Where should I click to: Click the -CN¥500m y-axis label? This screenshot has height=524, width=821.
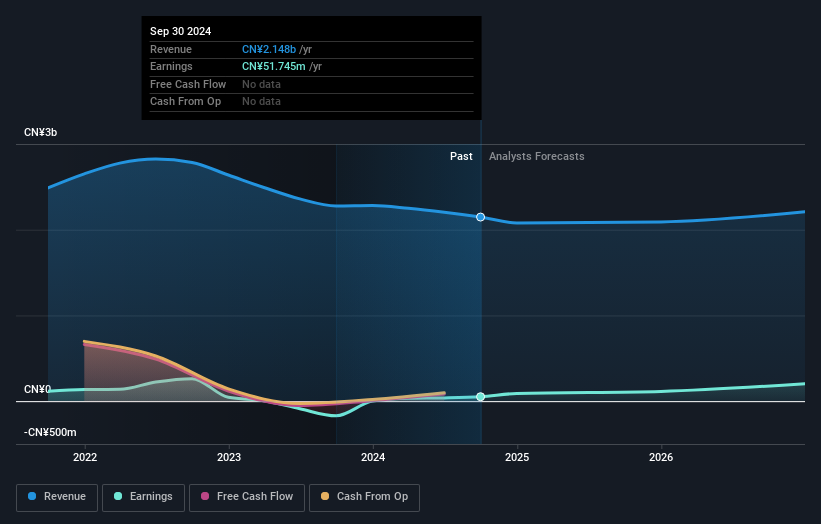coord(50,432)
